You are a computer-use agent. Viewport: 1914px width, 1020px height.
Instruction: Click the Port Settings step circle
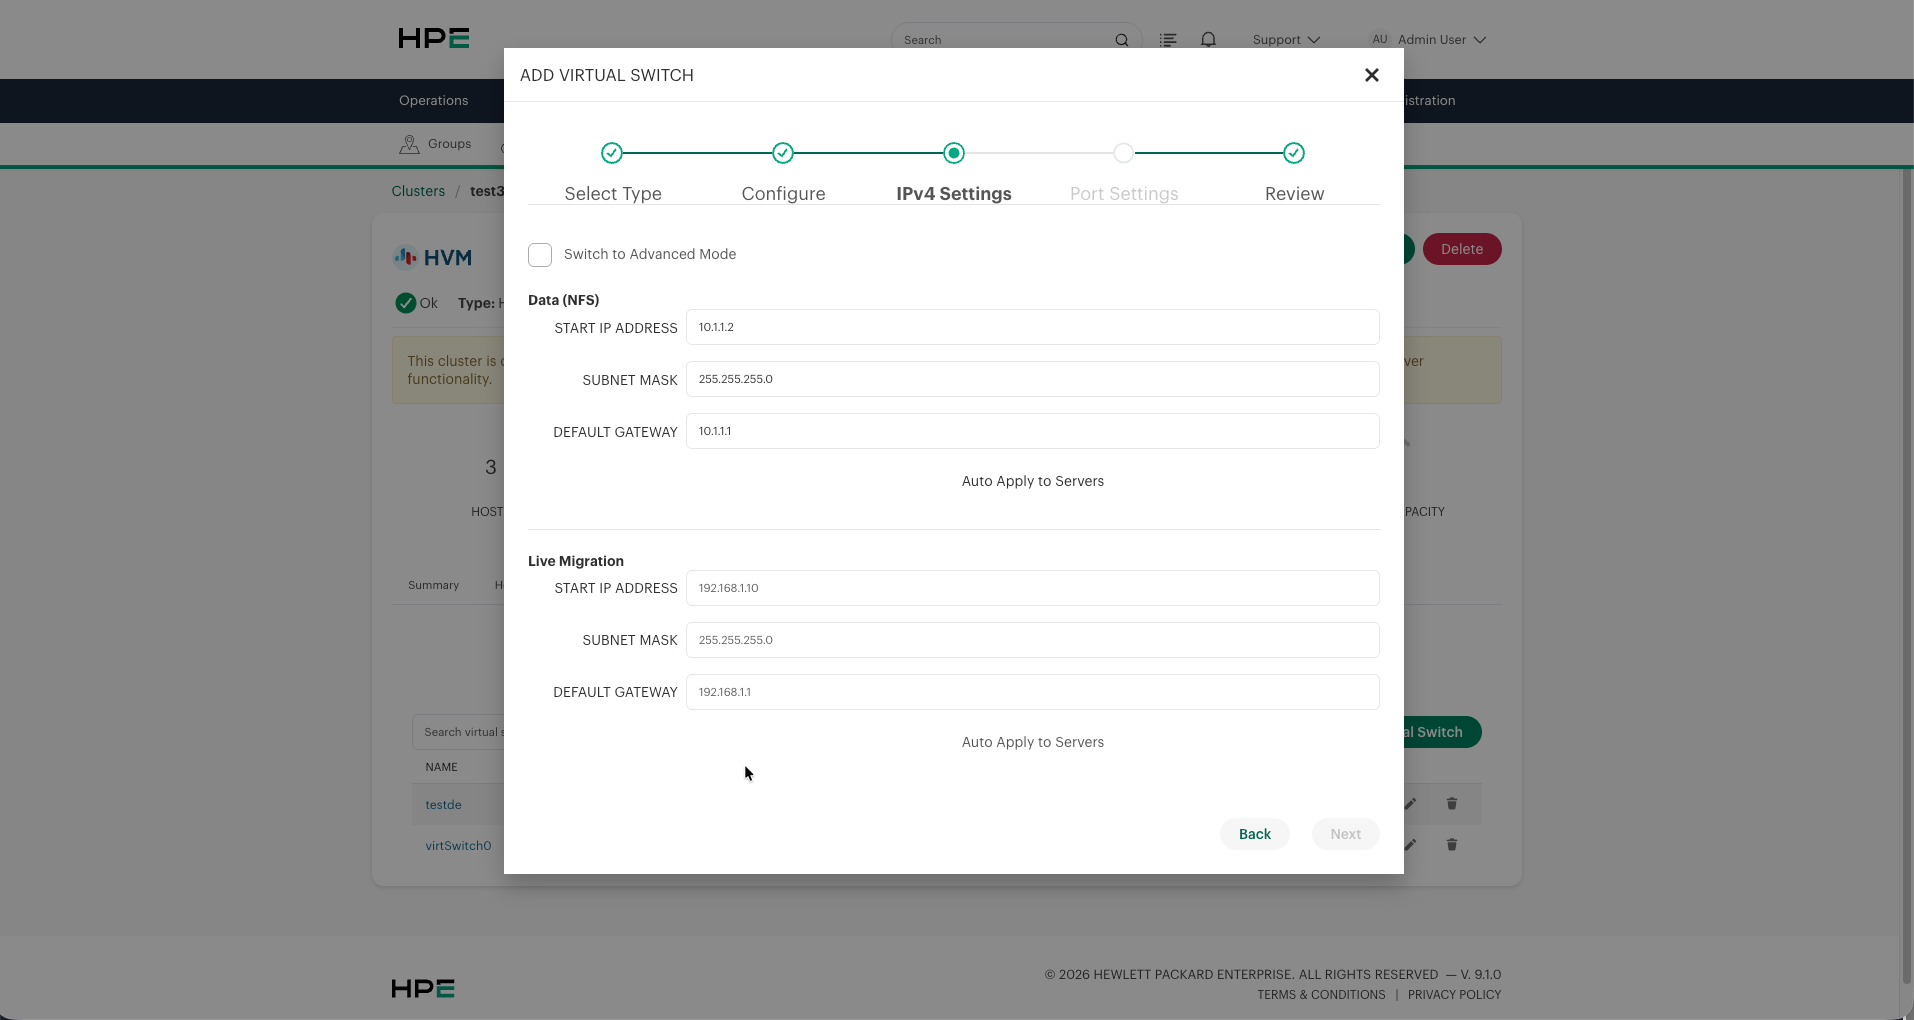pyautogui.click(x=1124, y=153)
